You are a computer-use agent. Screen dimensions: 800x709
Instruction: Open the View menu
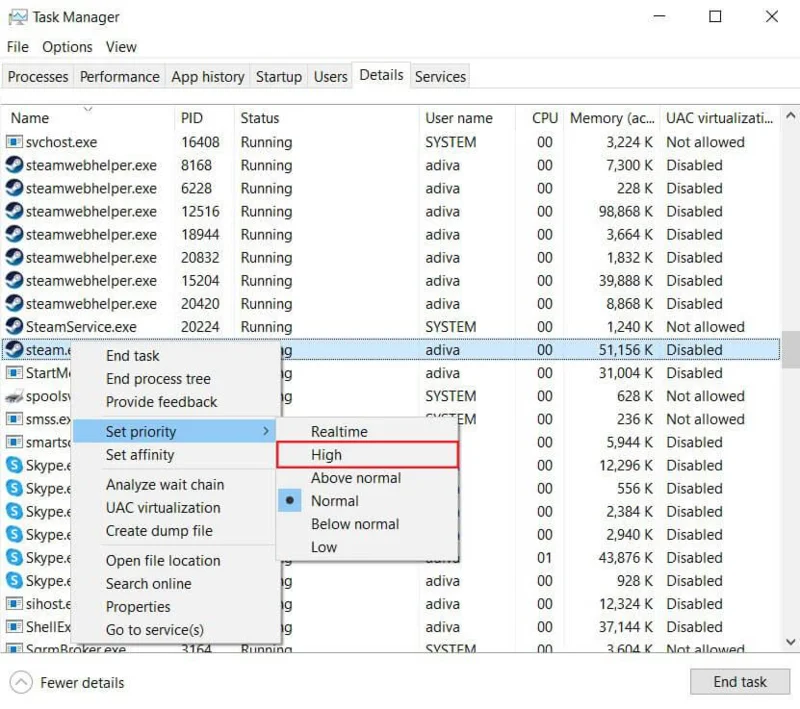121,47
